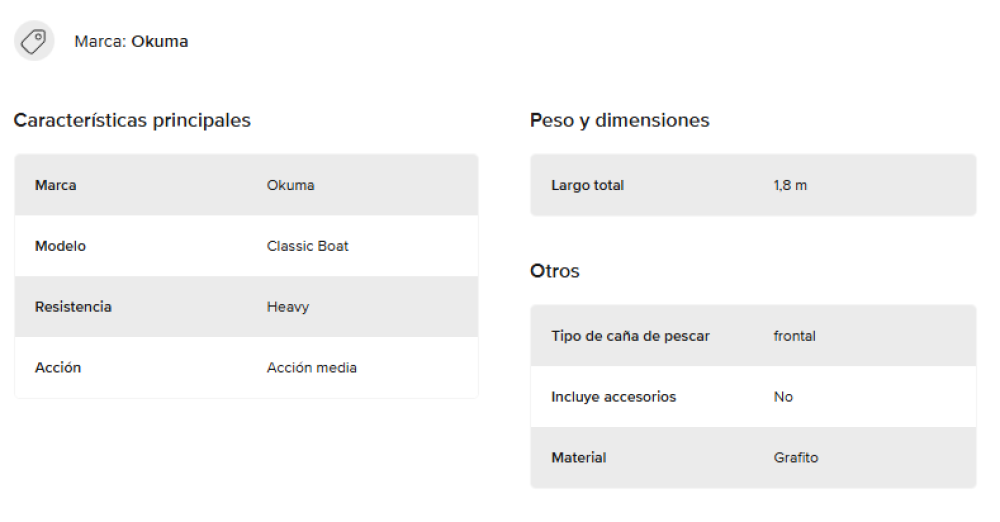Select the Acción row label
Viewport: 1000px width, 522px height.
click(x=58, y=368)
